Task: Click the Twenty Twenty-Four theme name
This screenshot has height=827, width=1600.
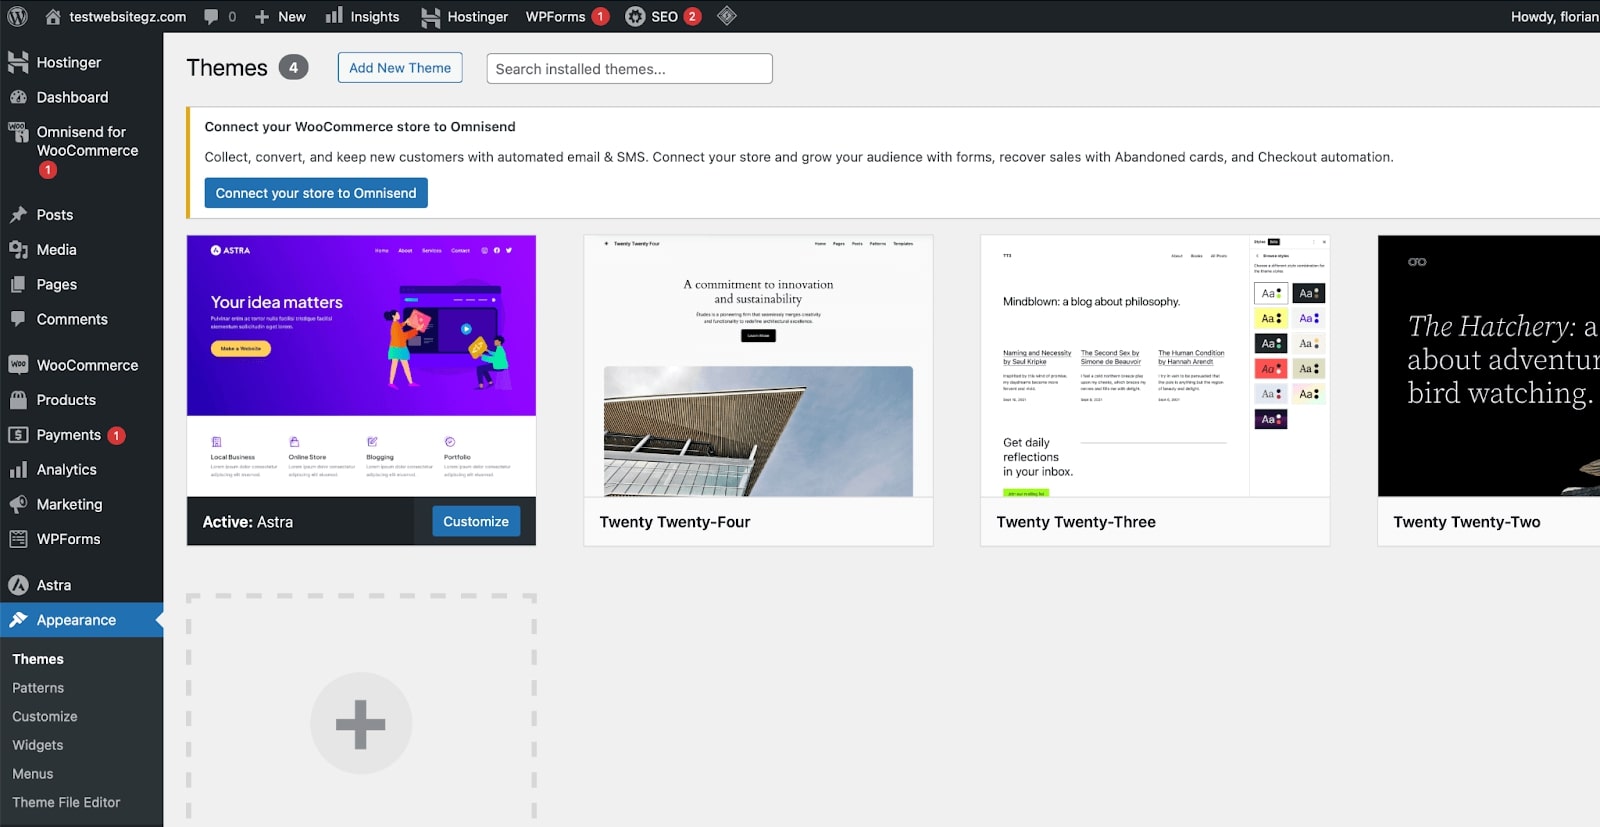Action: click(x=675, y=522)
